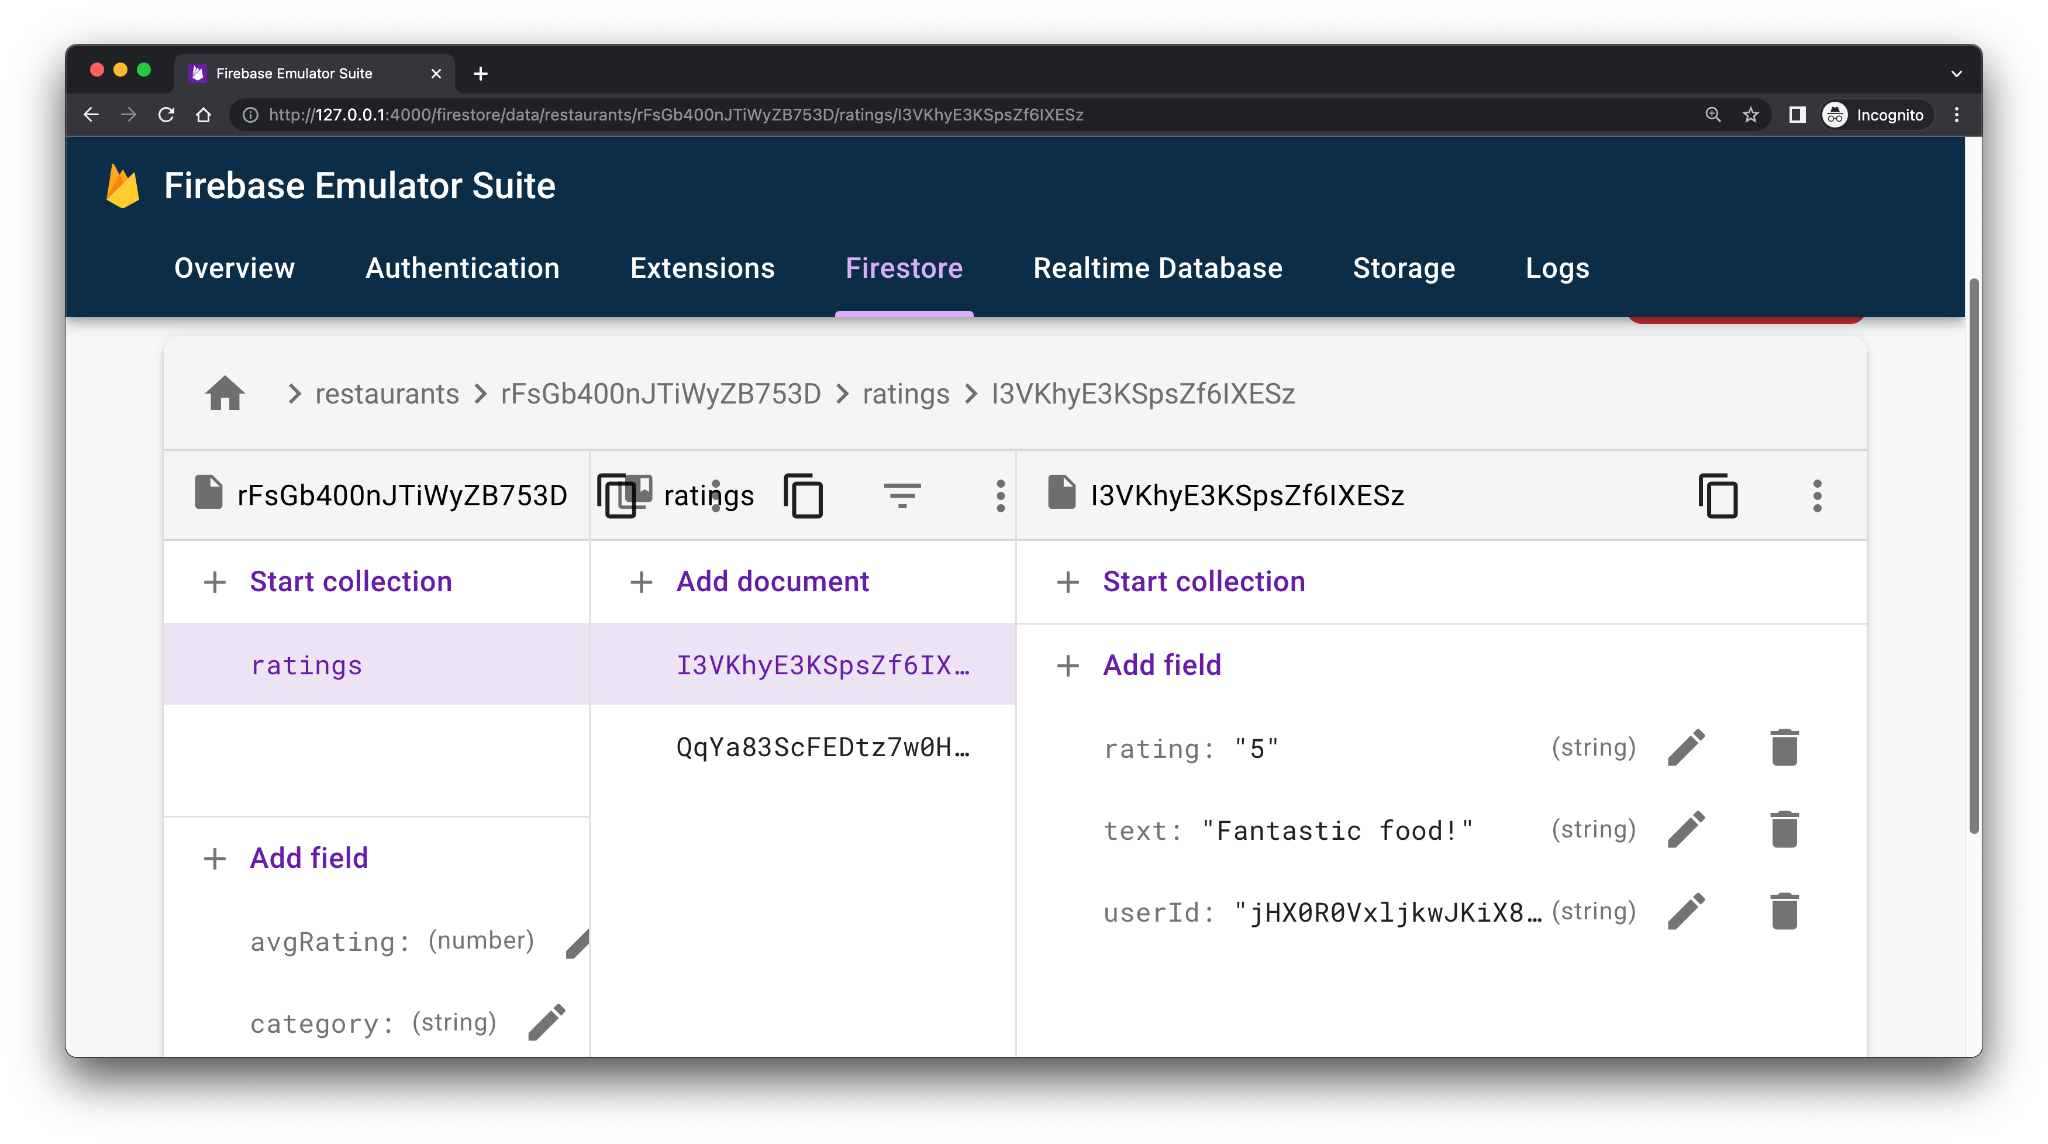Click the delete trash icon for rating field

pos(1782,747)
